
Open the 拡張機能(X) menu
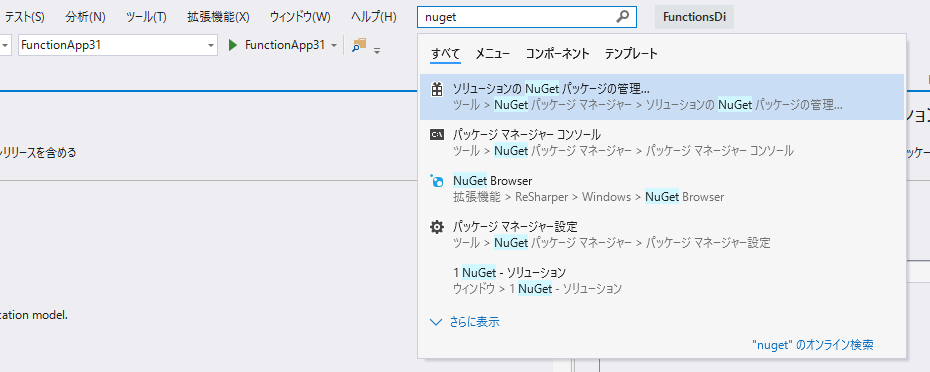click(218, 17)
